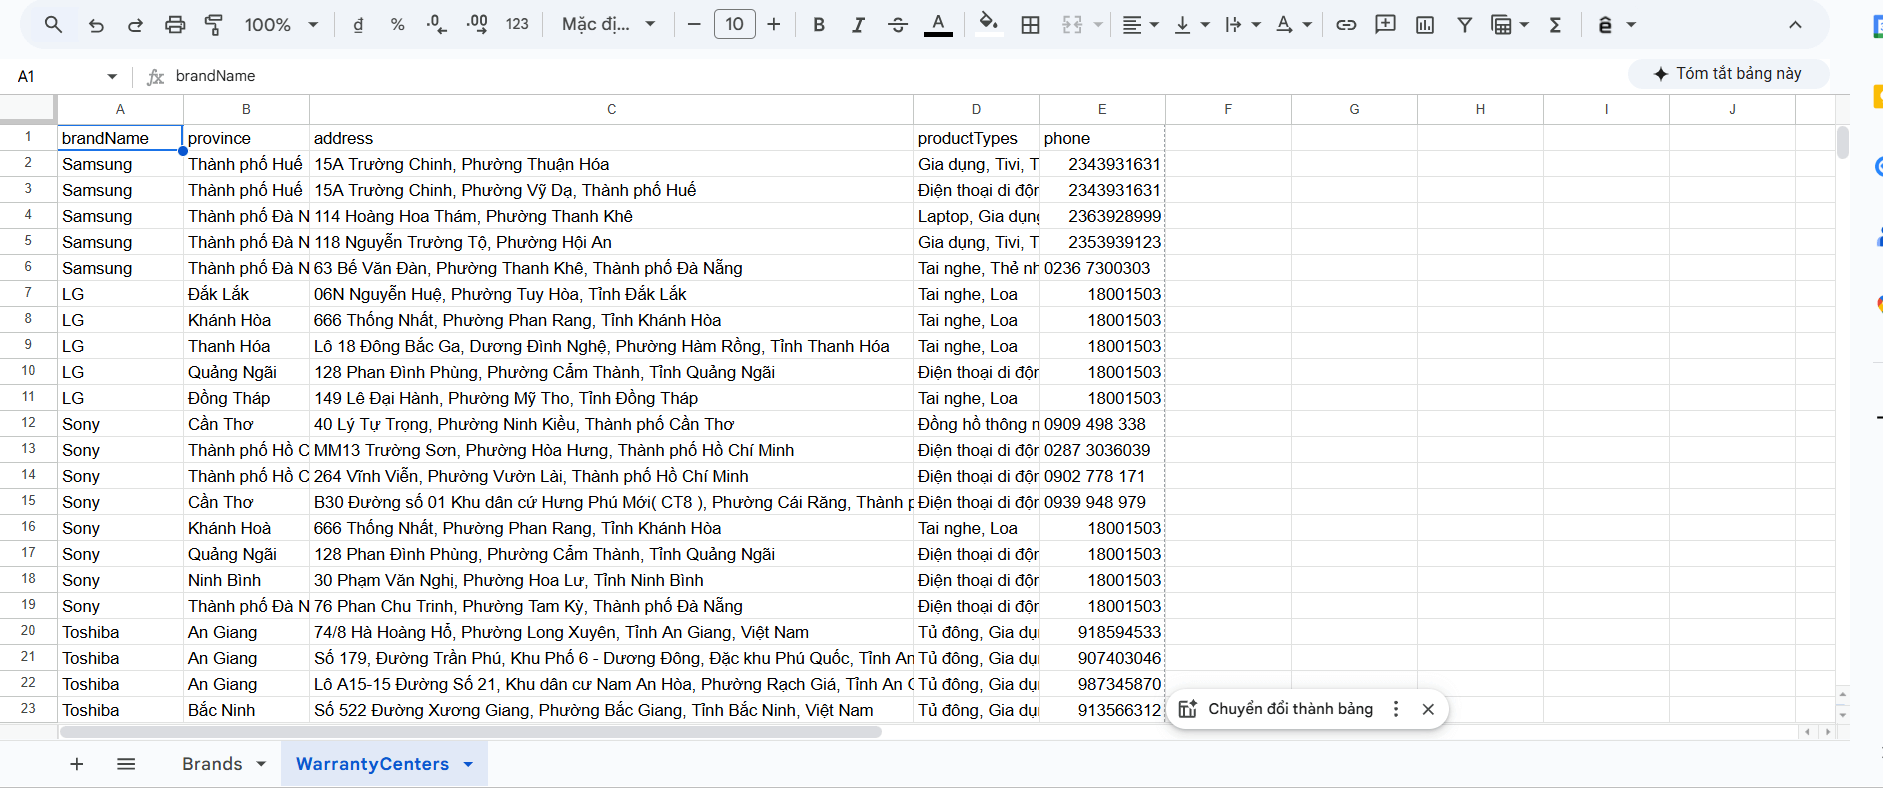1883x788 pixels.
Task: Open input tools with the pen icon
Action: click(1605, 25)
